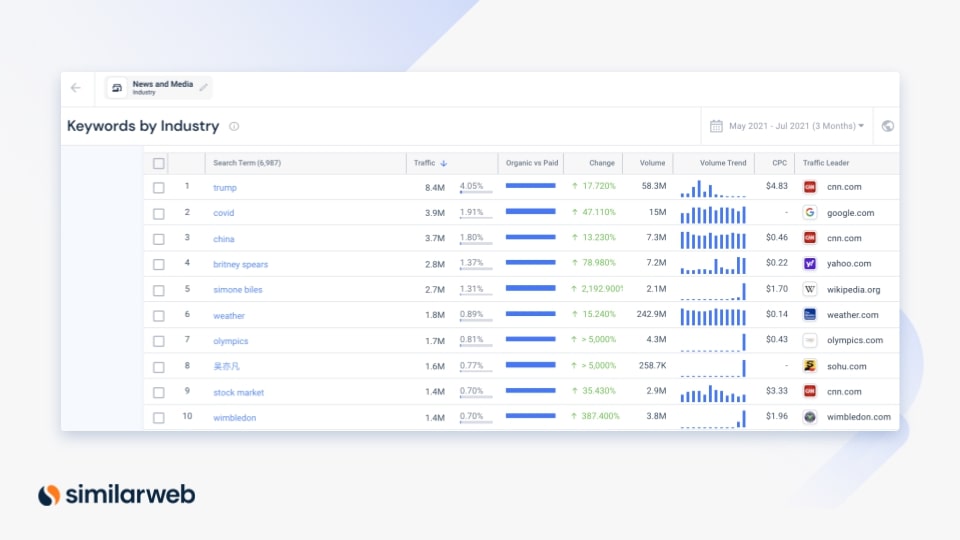This screenshot has width=960, height=540.
Task: Check the box for row 8 Chinese keyword
Action: (x=159, y=367)
